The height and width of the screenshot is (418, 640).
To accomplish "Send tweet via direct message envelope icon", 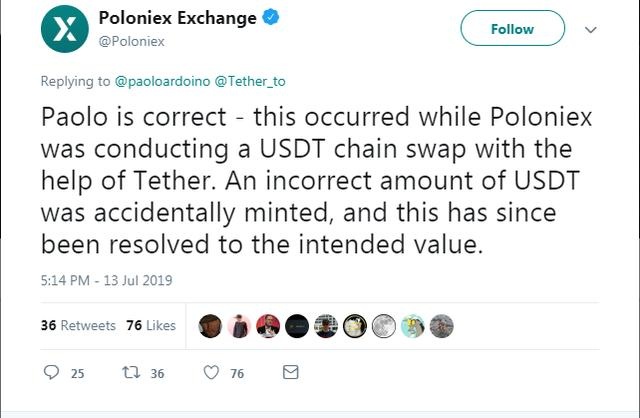I will coord(291,373).
